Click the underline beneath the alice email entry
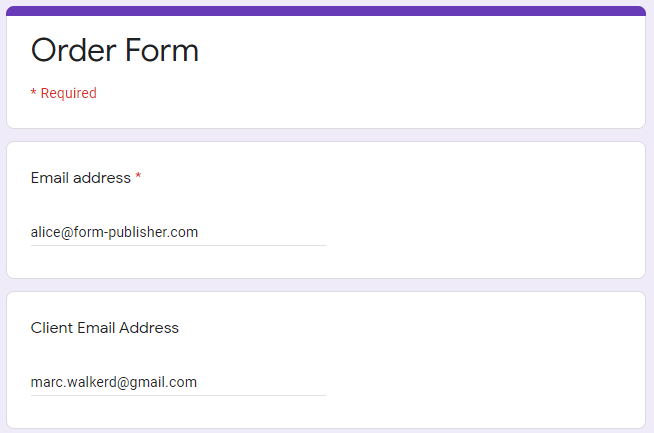This screenshot has width=654, height=433. (x=178, y=246)
